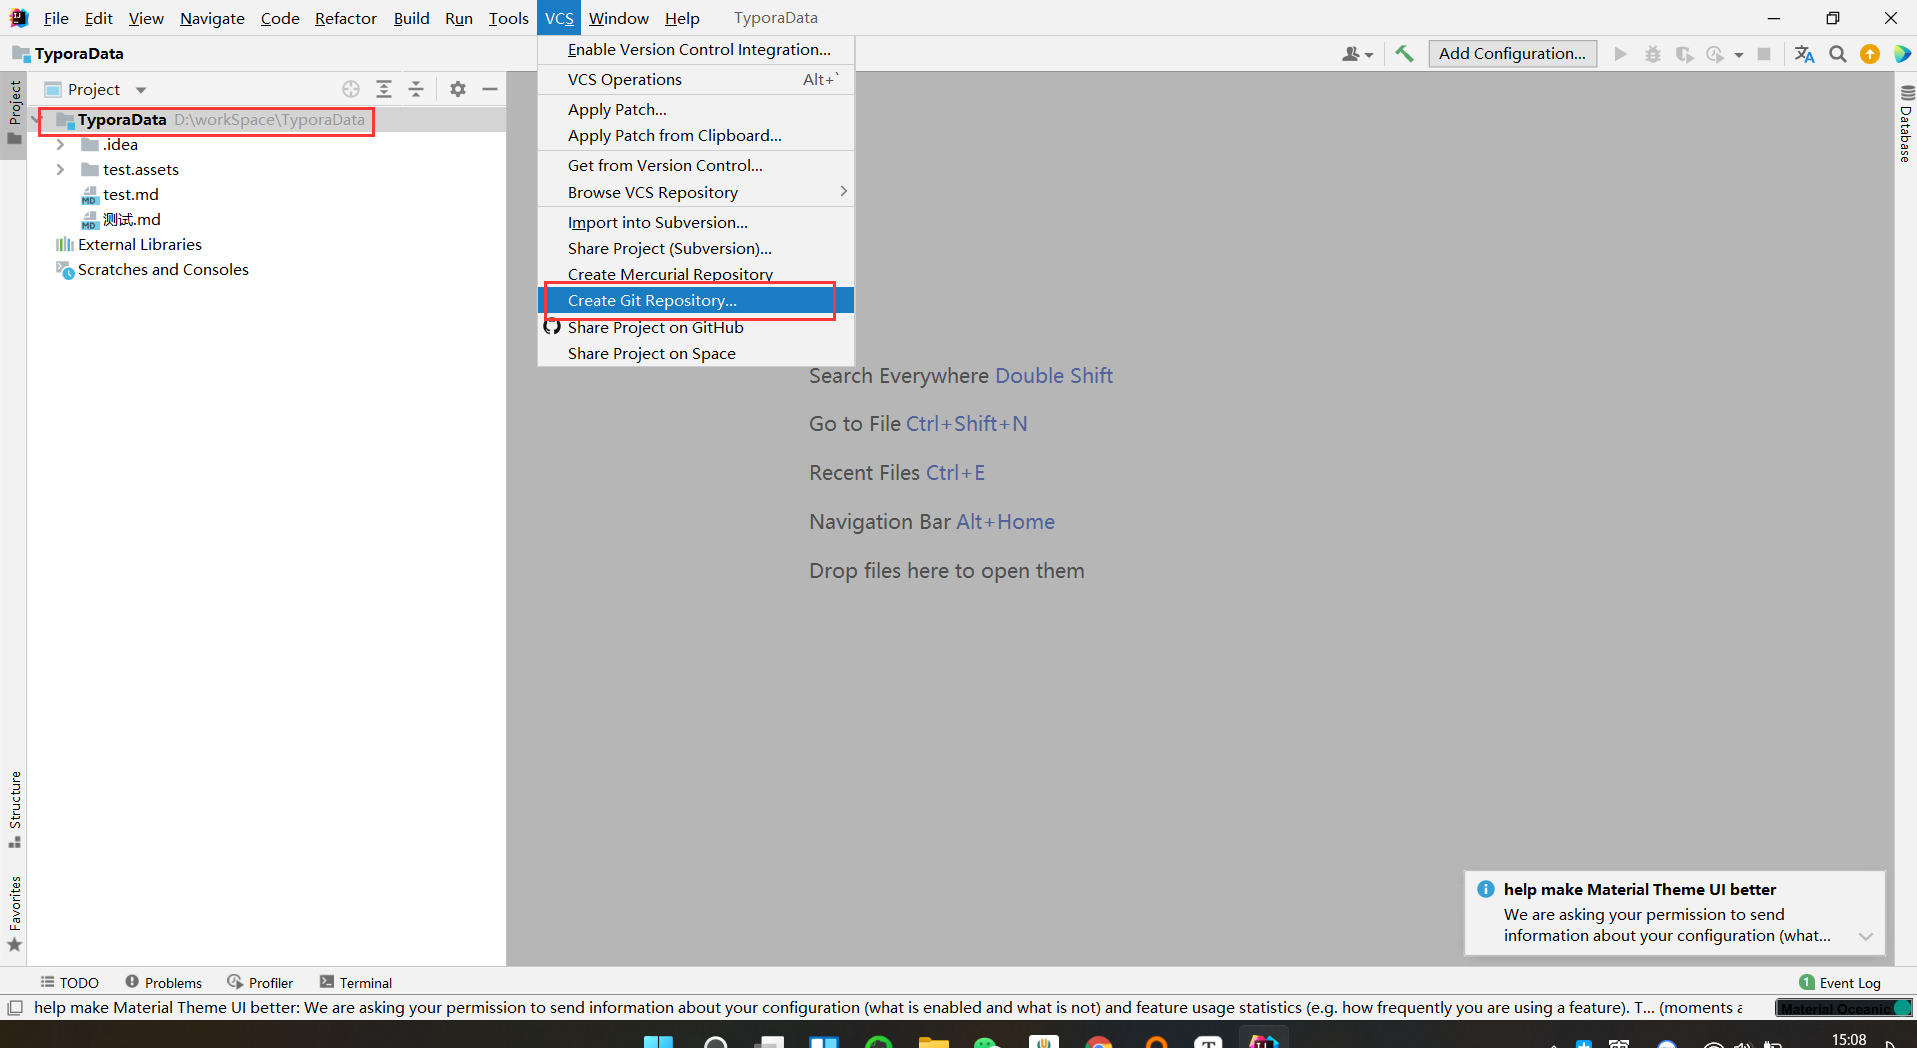
Task: Click the orange update arrow icon
Action: pyautogui.click(x=1870, y=54)
